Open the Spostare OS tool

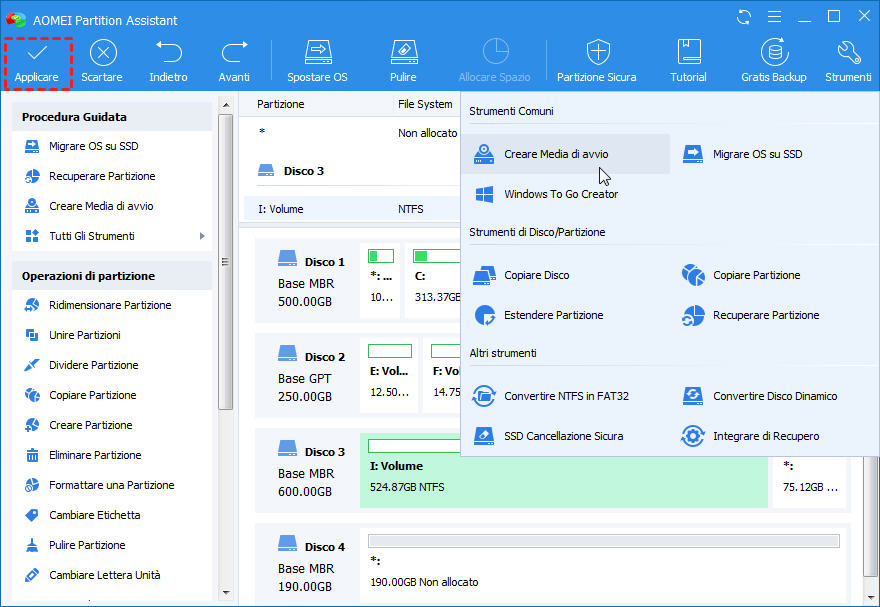pyautogui.click(x=317, y=53)
